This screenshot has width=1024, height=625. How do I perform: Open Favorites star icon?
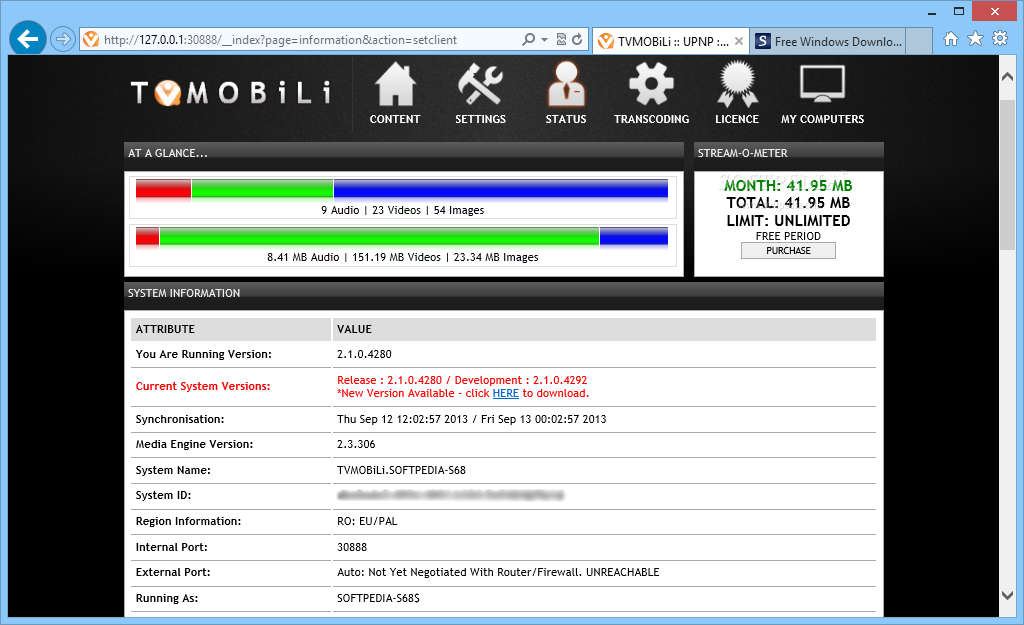coord(975,39)
